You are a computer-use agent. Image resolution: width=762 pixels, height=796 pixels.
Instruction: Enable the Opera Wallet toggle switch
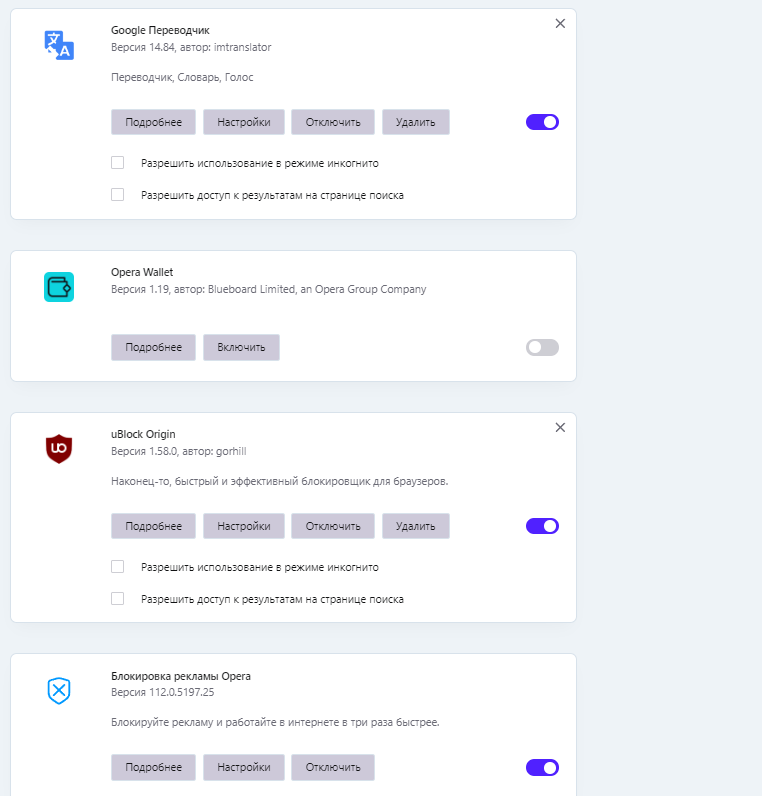tap(542, 347)
